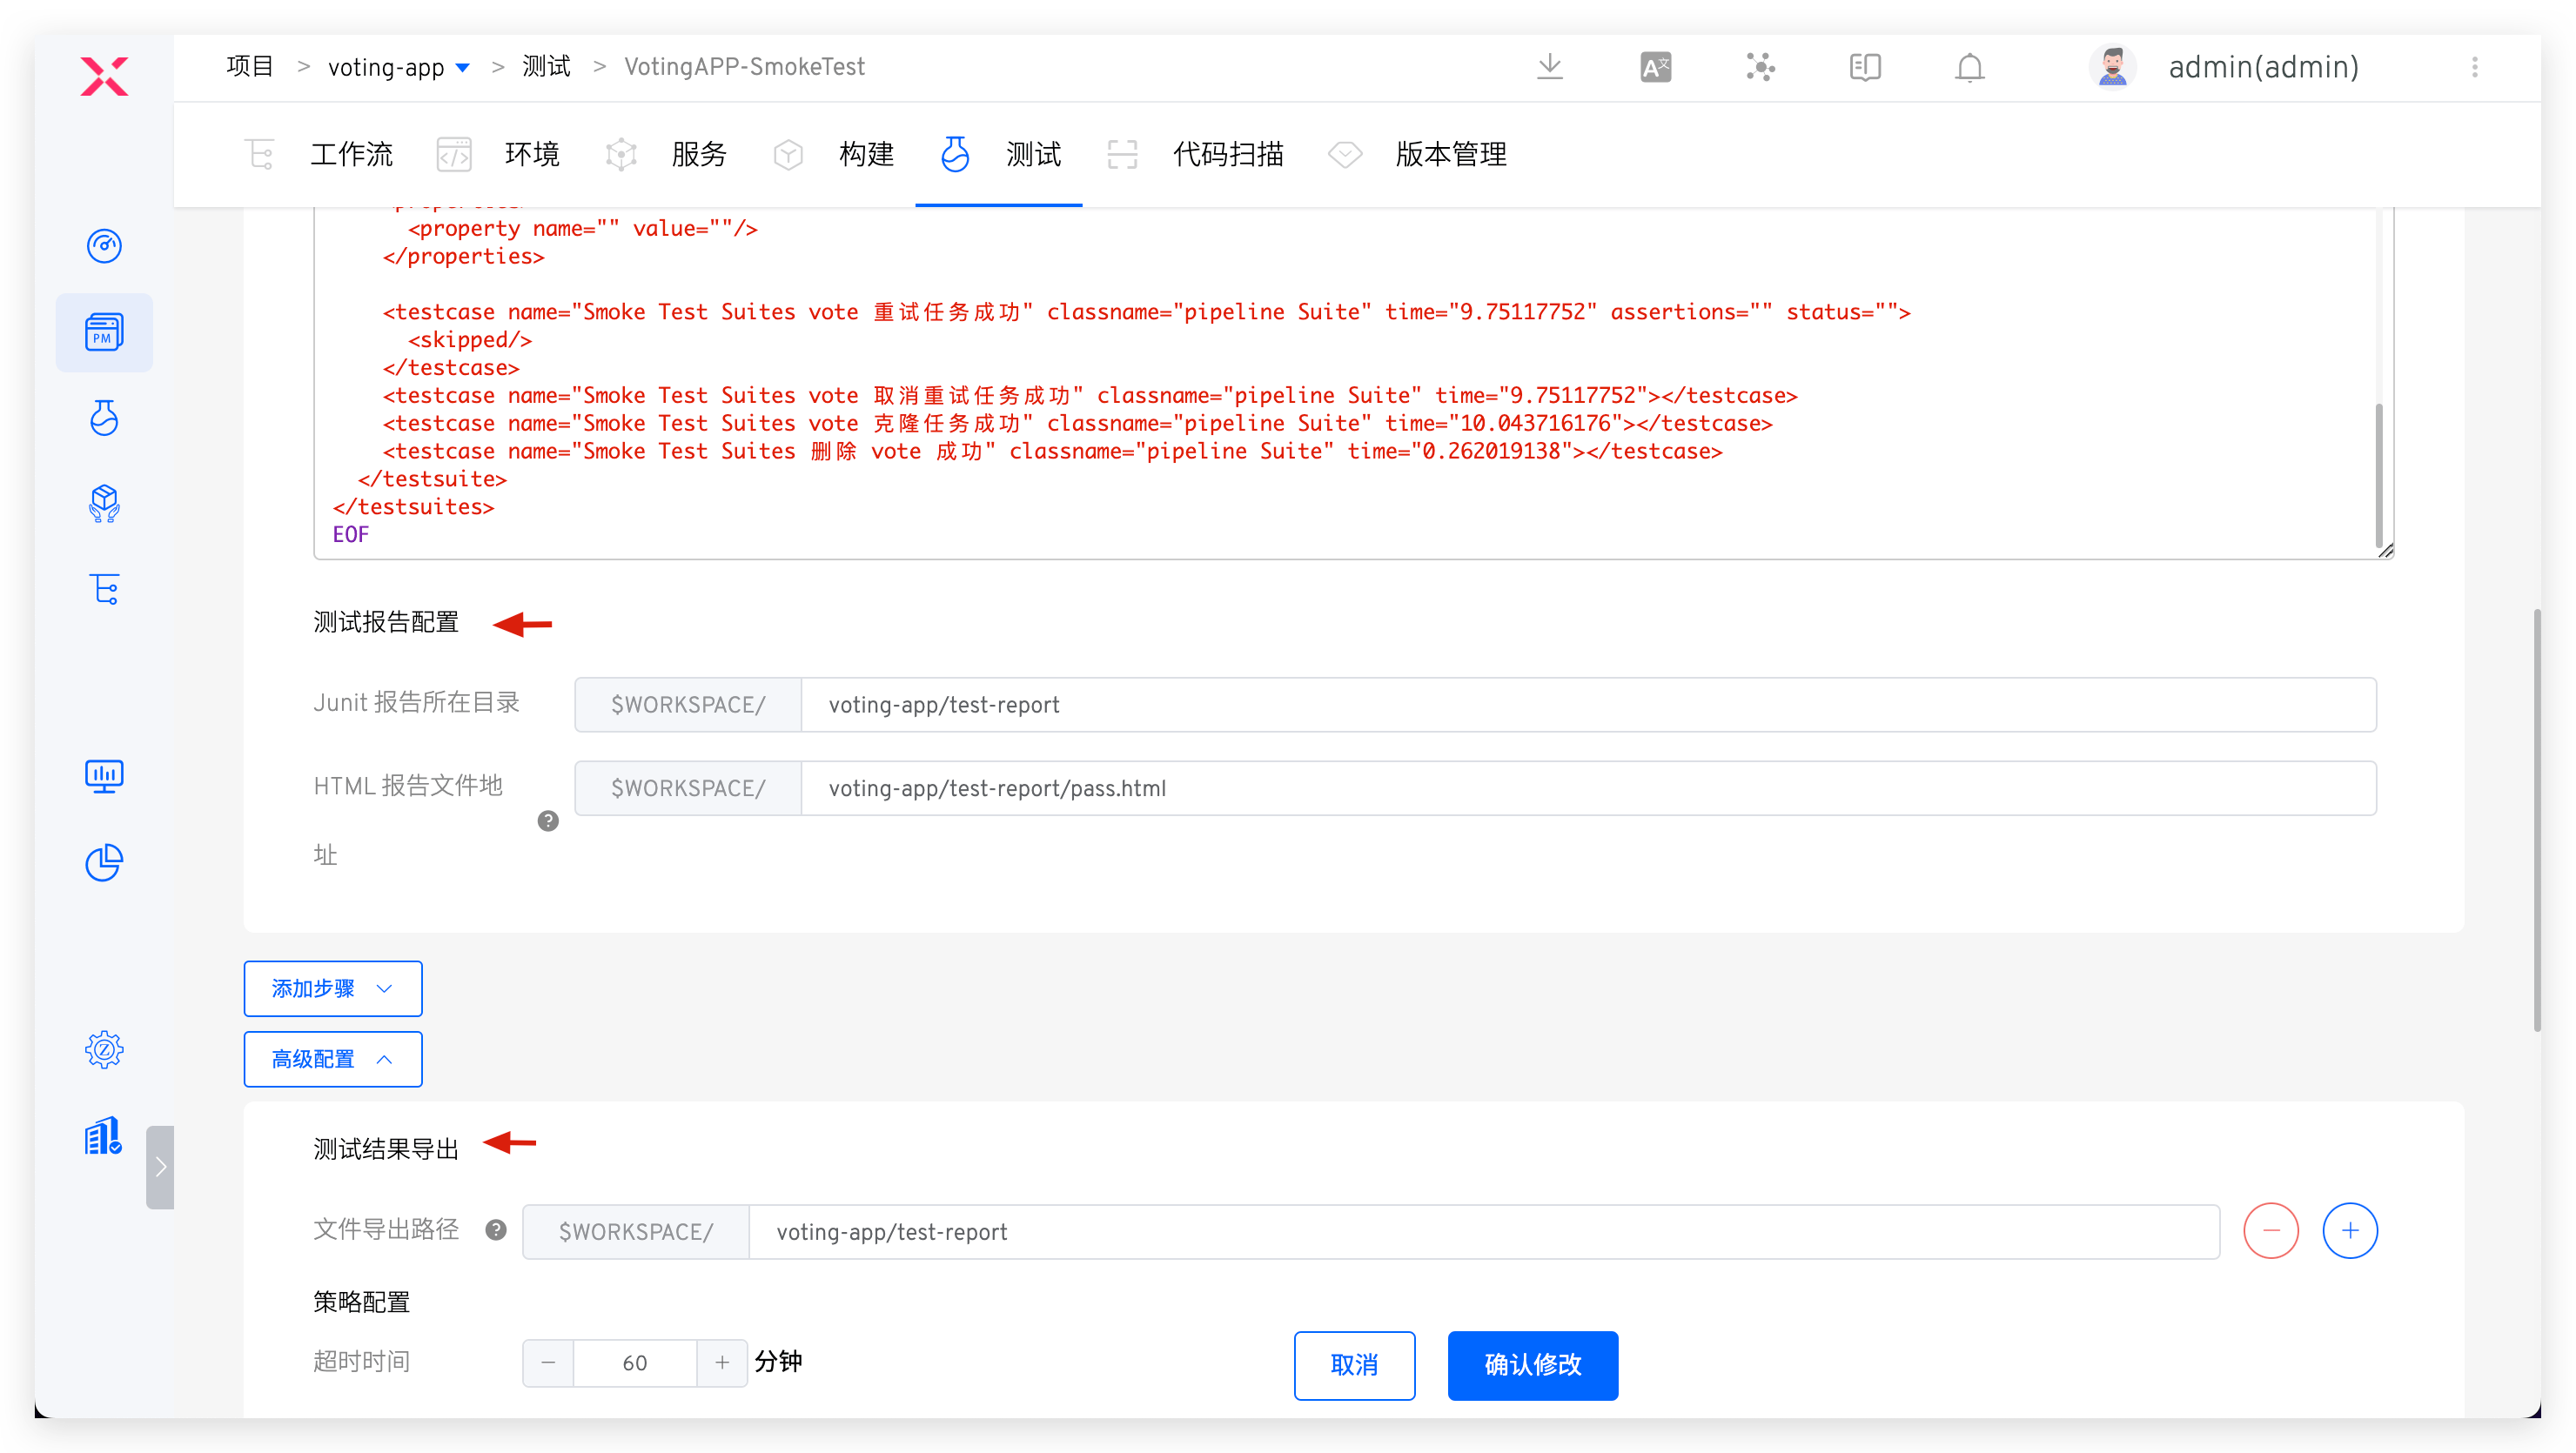Switch to the 工作流 tab
The width and height of the screenshot is (2576, 1453).
(x=351, y=155)
